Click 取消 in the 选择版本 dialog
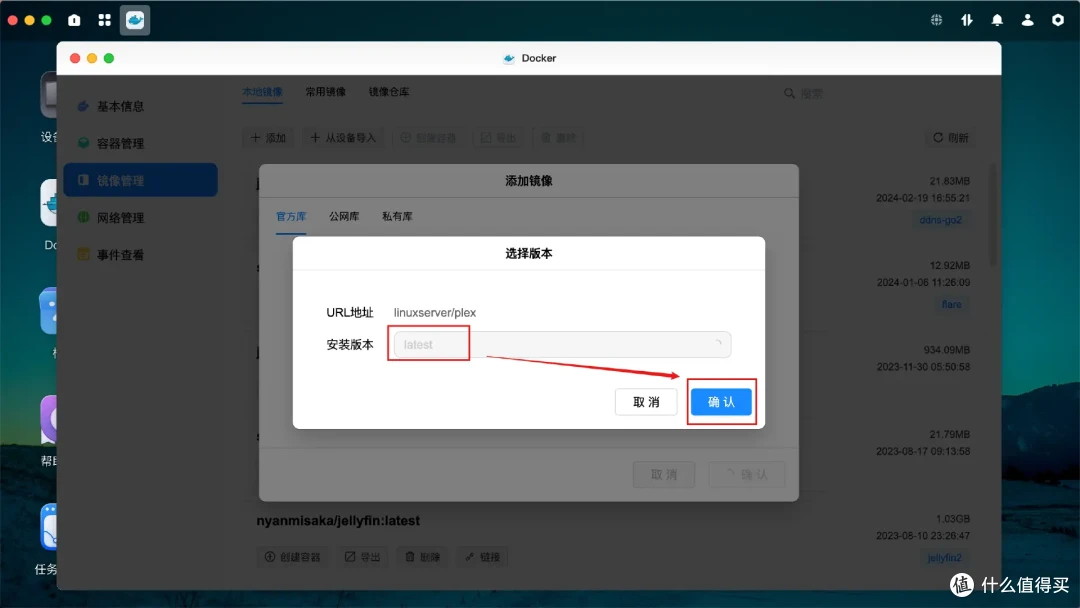1080x608 pixels. (x=645, y=401)
